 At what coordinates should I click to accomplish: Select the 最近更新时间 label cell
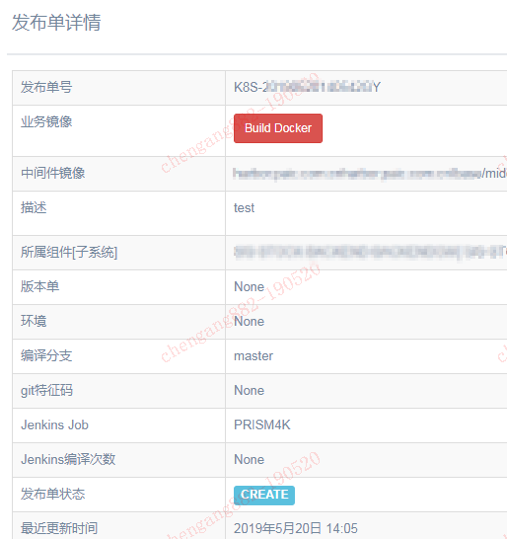[119, 526]
